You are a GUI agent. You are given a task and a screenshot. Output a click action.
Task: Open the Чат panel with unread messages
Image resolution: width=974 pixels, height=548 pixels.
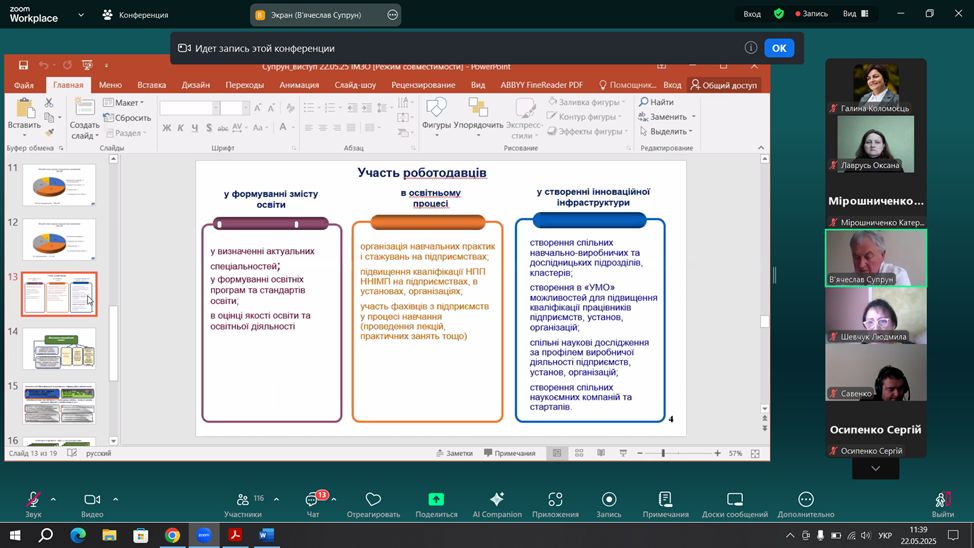click(311, 500)
